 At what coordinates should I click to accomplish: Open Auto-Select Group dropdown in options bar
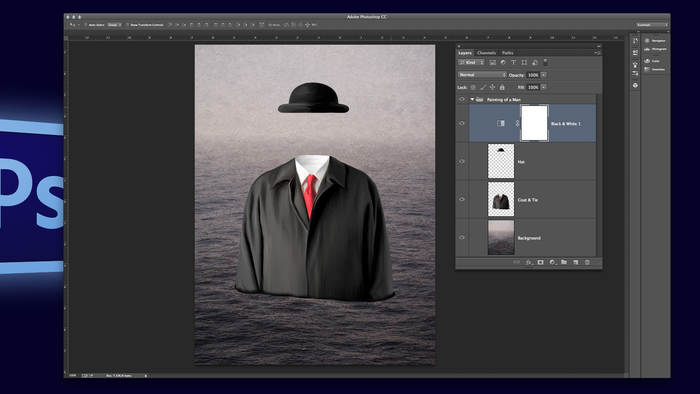click(x=114, y=25)
